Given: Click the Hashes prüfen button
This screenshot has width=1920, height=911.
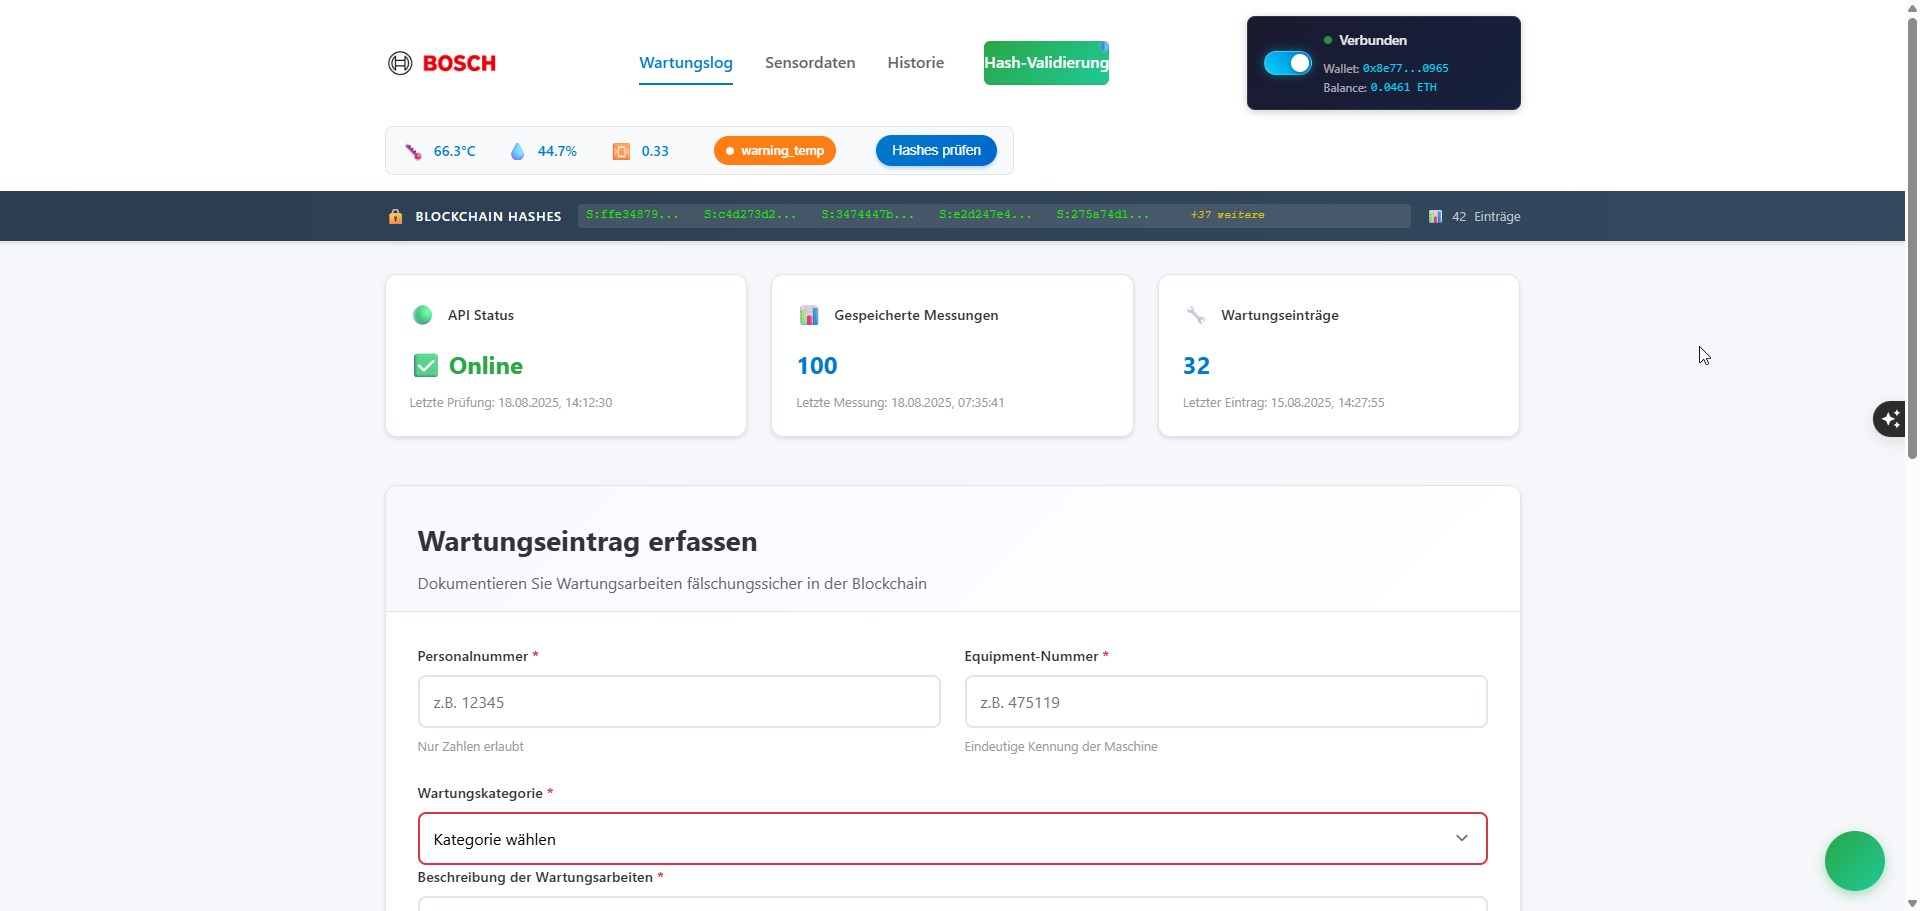Looking at the screenshot, I should tap(935, 150).
